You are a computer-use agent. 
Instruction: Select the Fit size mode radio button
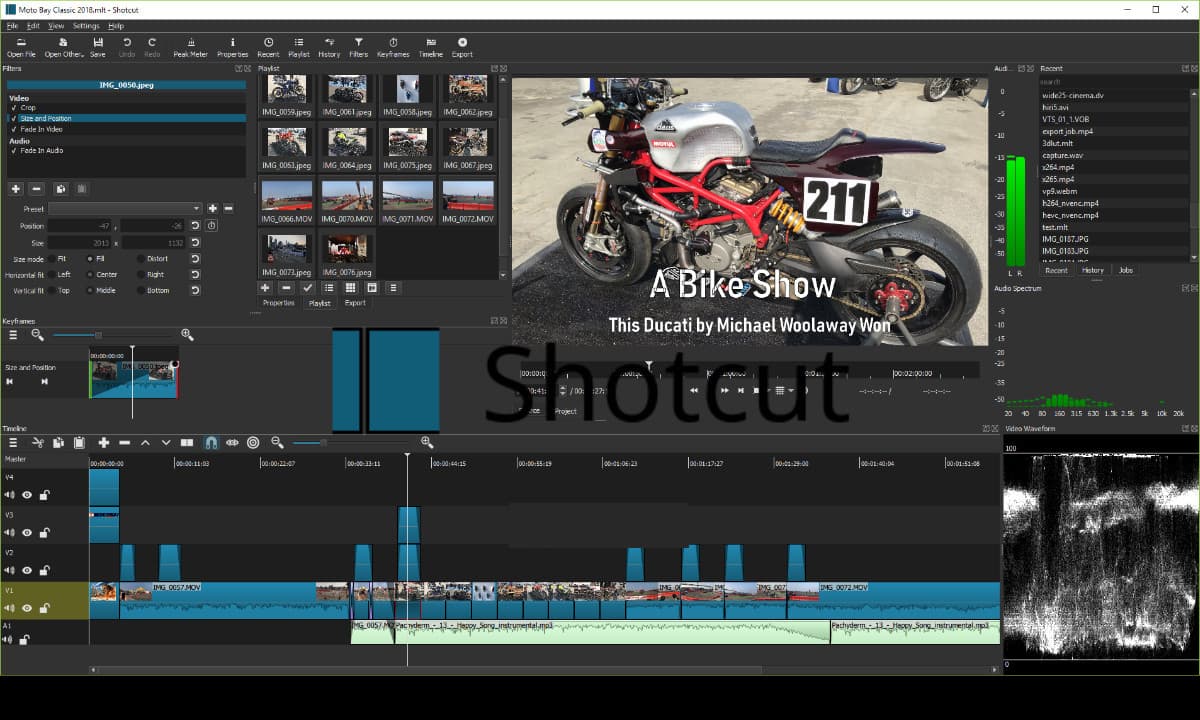coord(52,258)
